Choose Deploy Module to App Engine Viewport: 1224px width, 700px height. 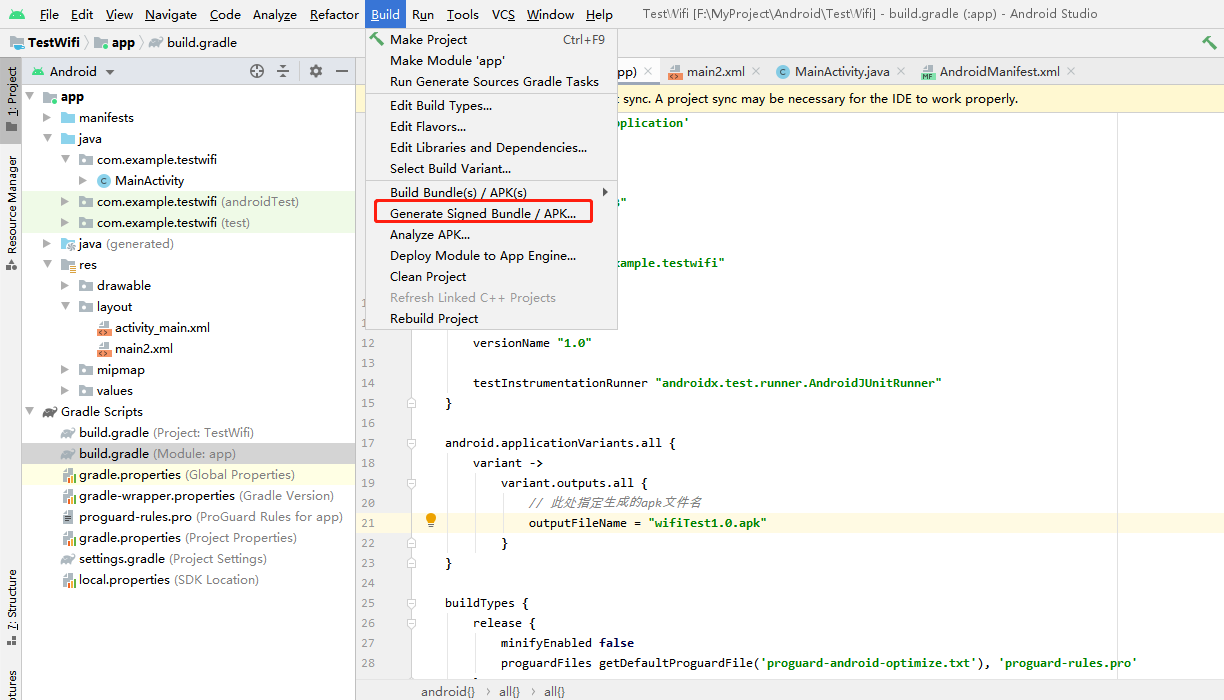coord(490,256)
